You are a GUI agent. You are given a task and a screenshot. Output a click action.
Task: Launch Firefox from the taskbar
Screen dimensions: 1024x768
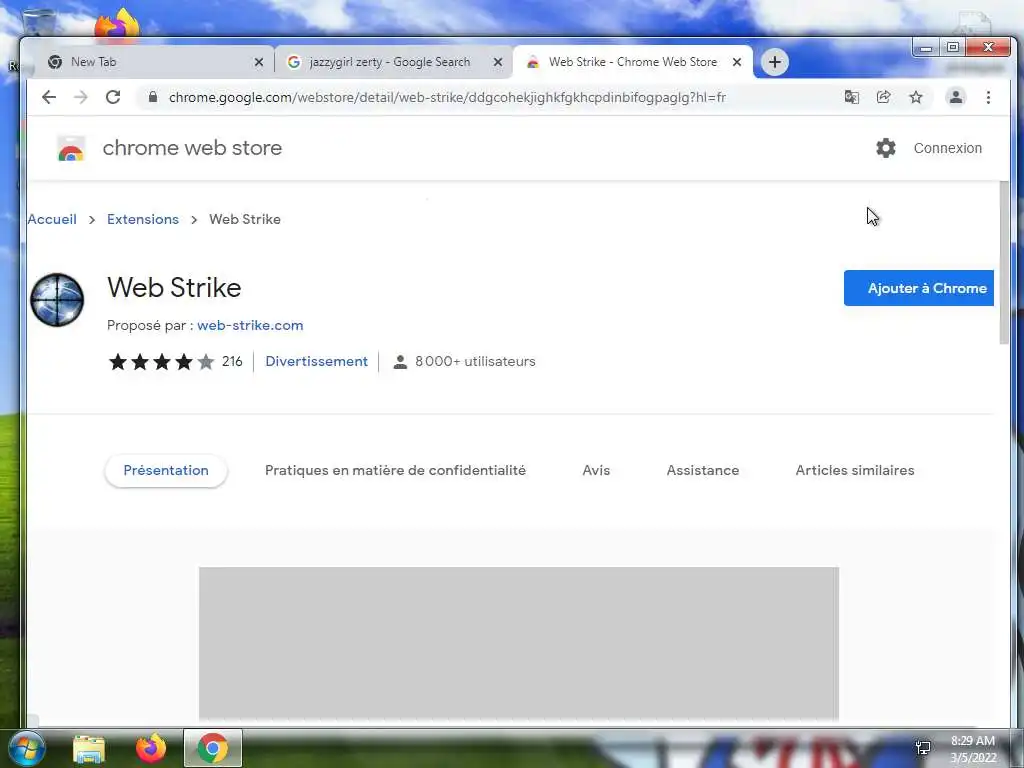pyautogui.click(x=151, y=748)
